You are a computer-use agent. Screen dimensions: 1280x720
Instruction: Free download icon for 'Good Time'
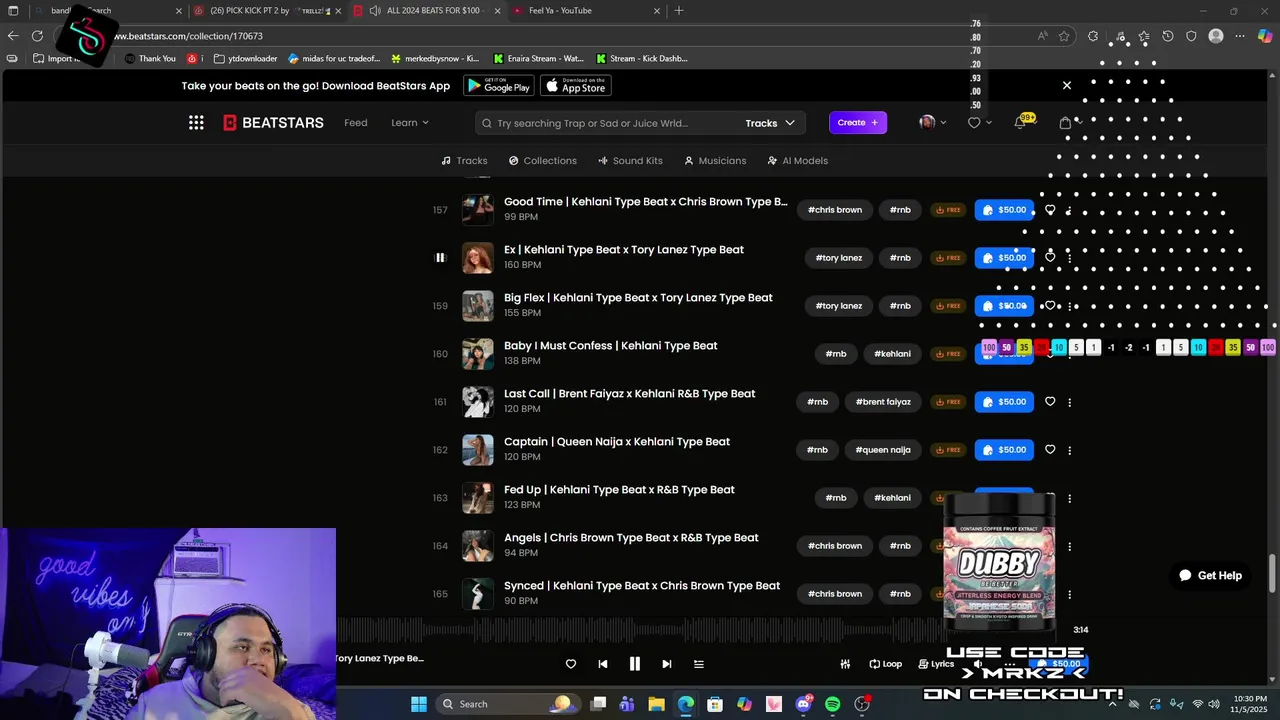coord(947,210)
